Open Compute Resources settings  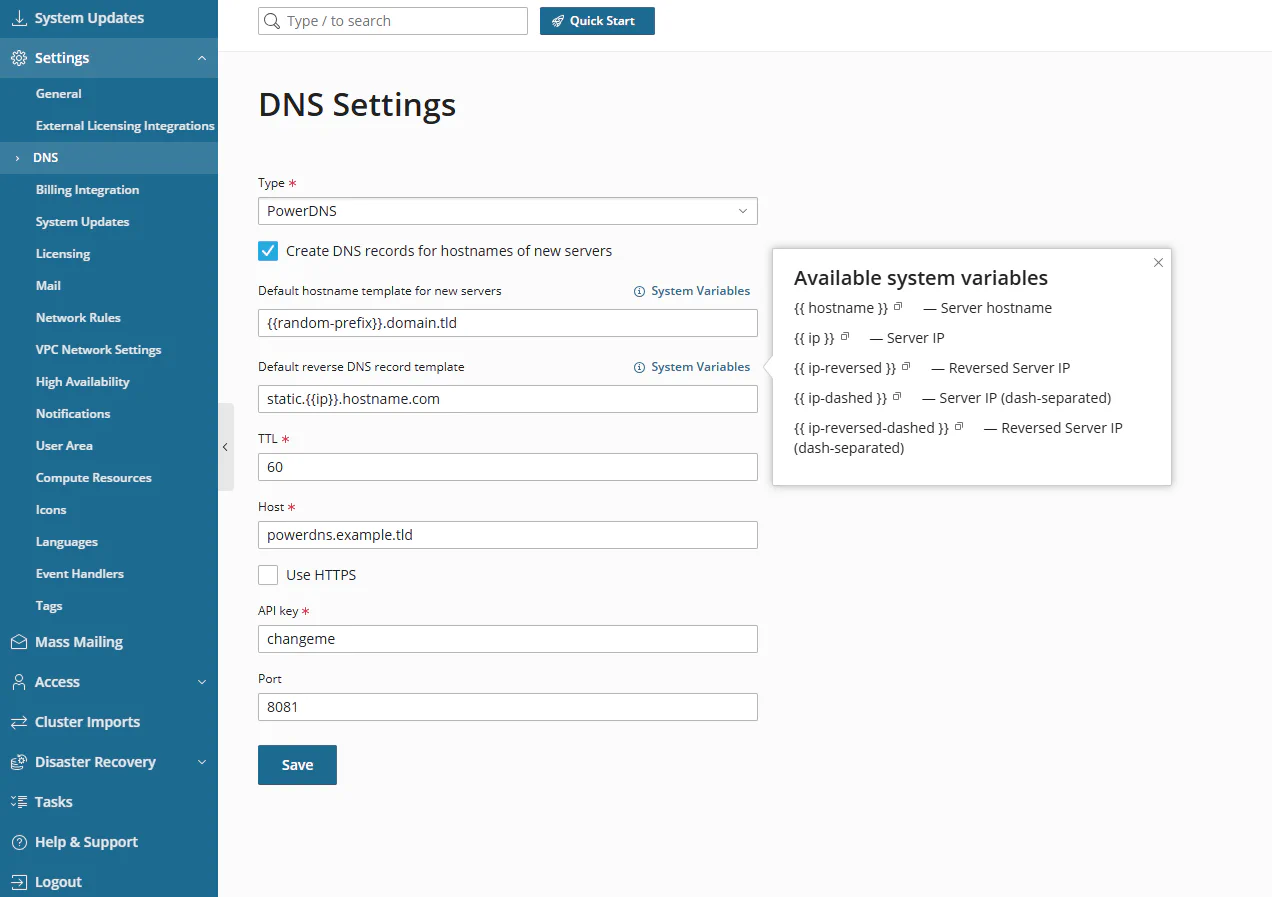(x=94, y=478)
